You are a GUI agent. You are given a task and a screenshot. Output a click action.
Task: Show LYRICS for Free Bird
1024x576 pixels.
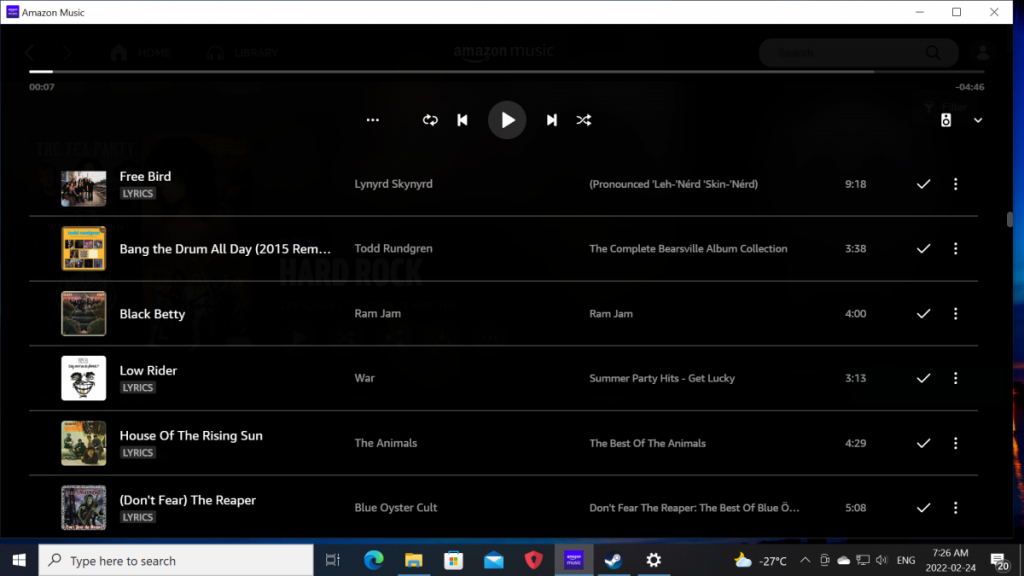138,193
